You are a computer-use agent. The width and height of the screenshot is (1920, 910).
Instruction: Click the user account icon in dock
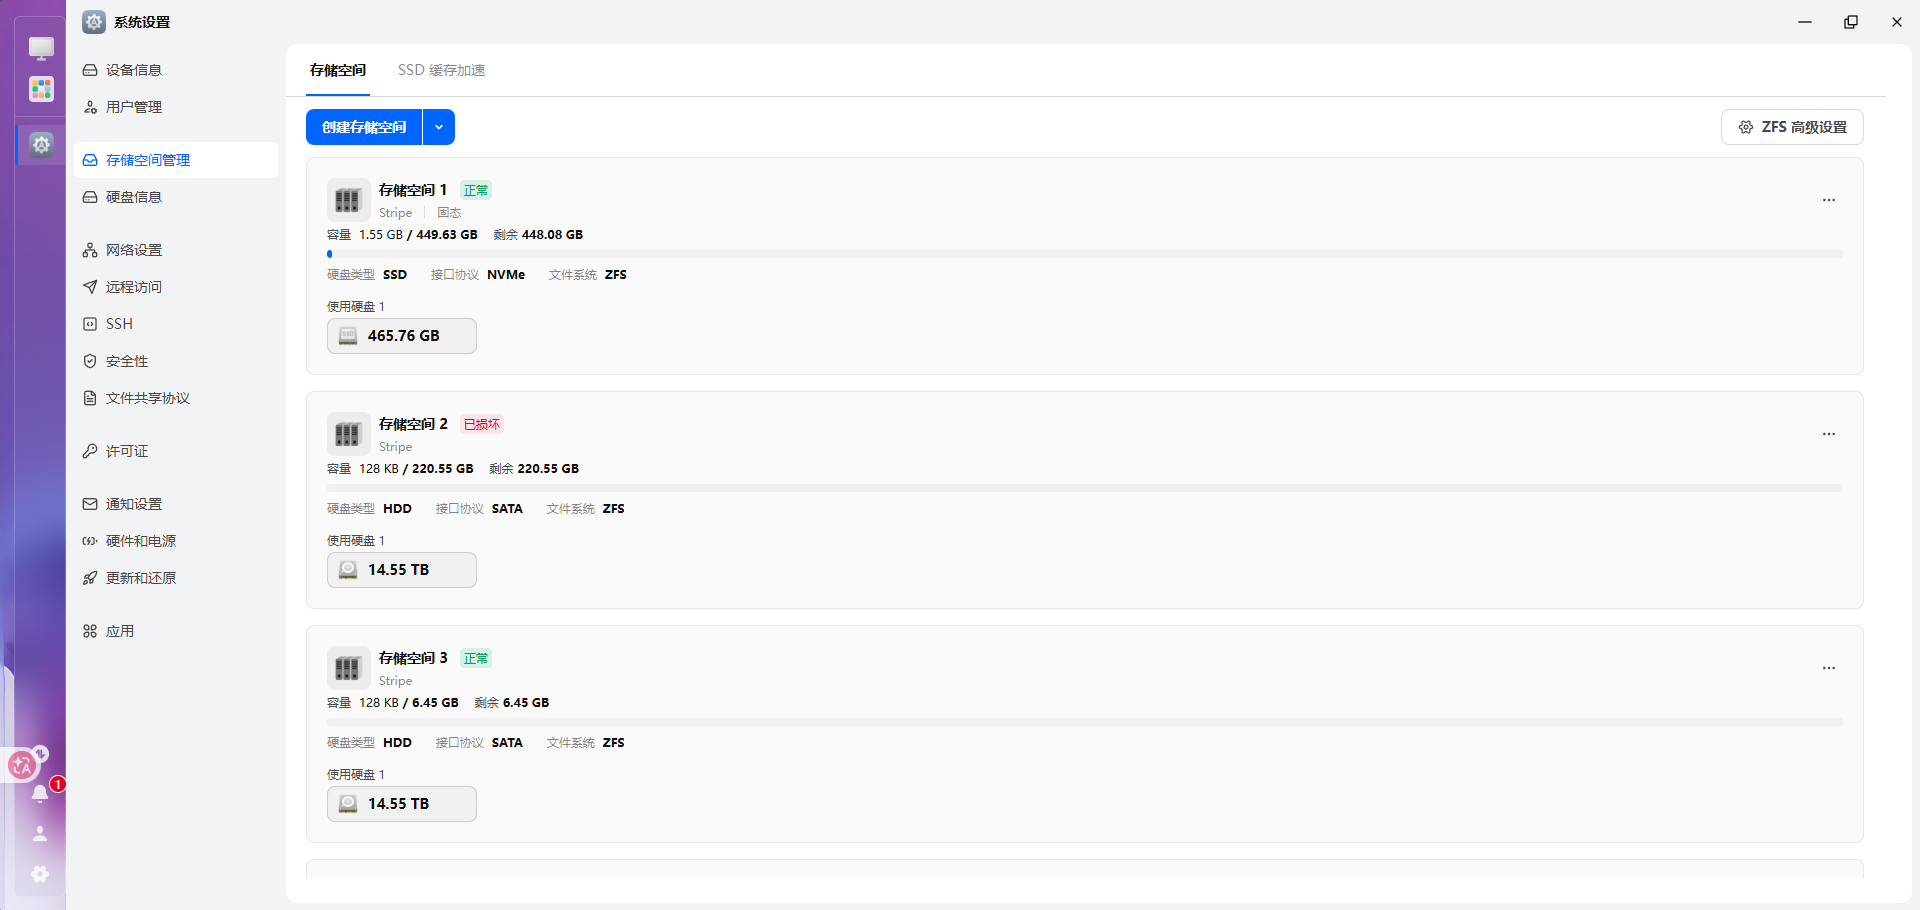click(40, 833)
